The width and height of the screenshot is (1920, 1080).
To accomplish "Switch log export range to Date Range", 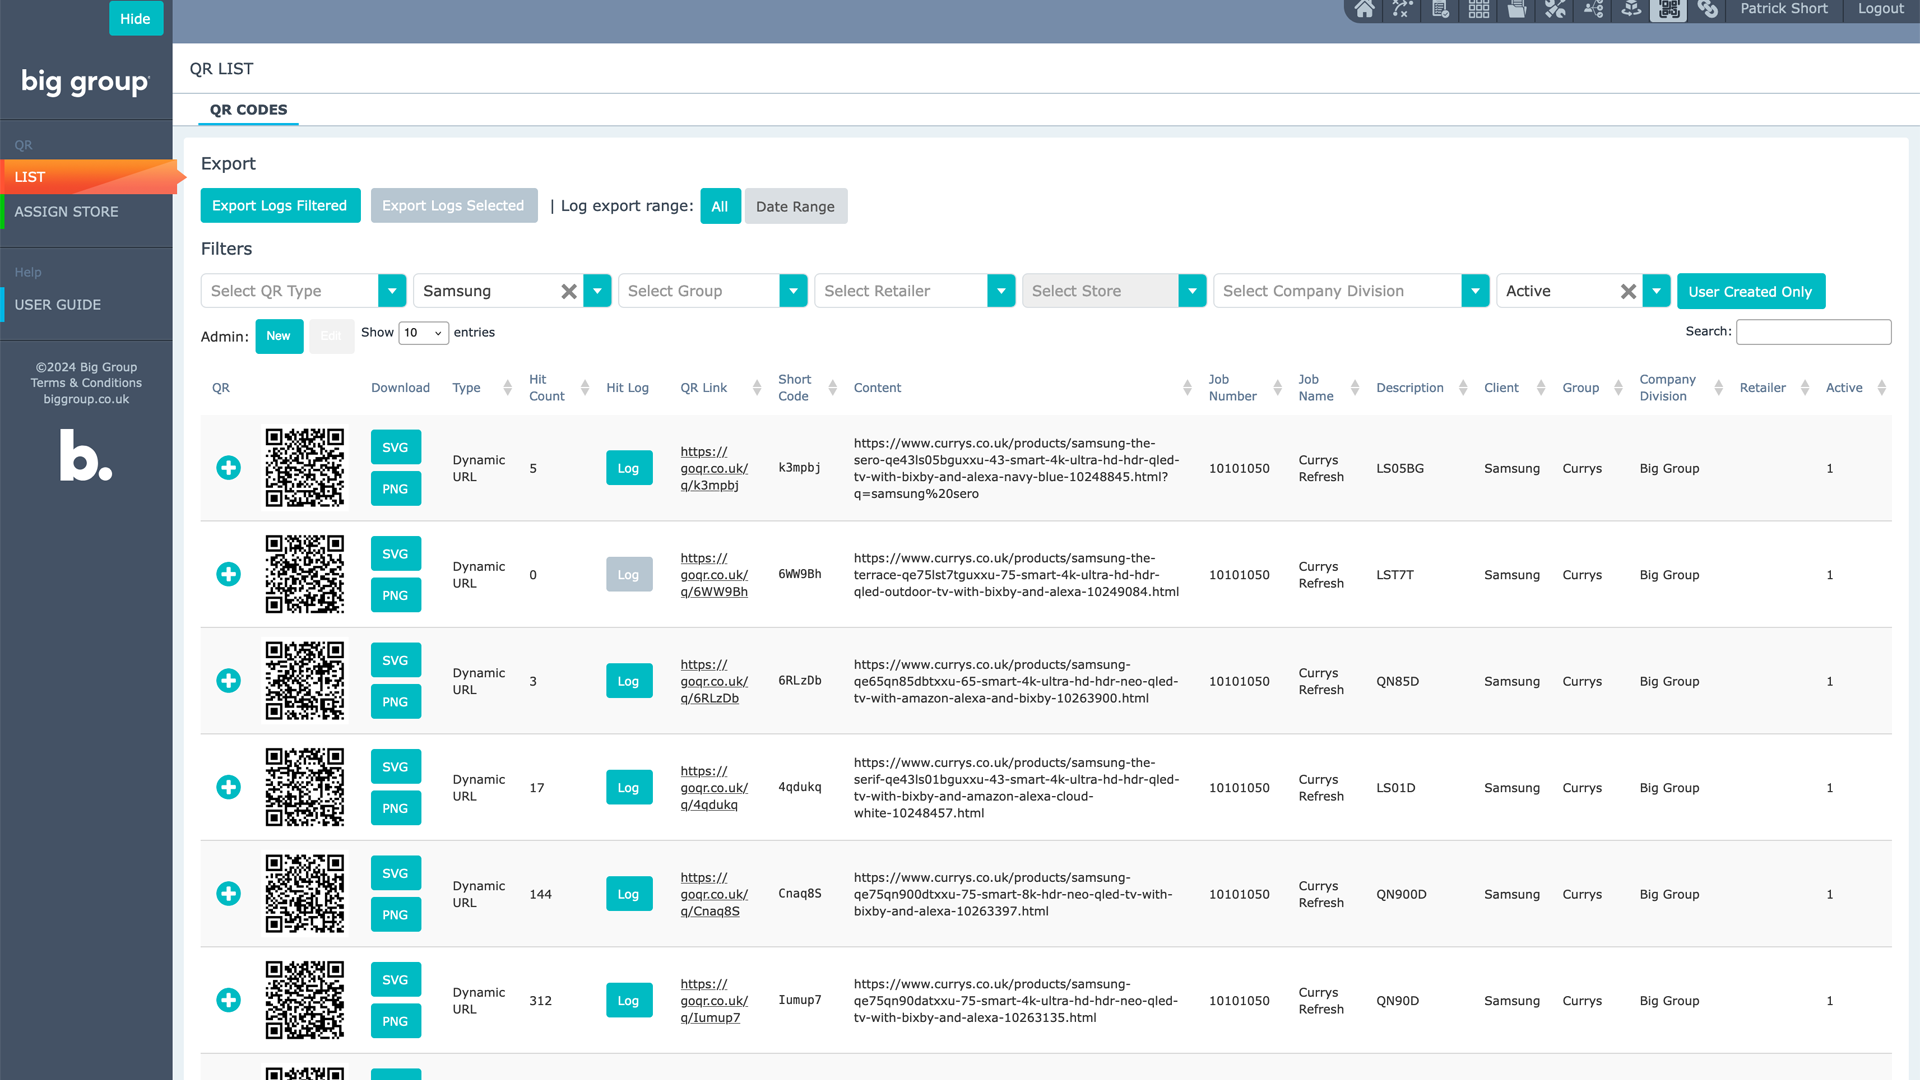I will click(795, 206).
